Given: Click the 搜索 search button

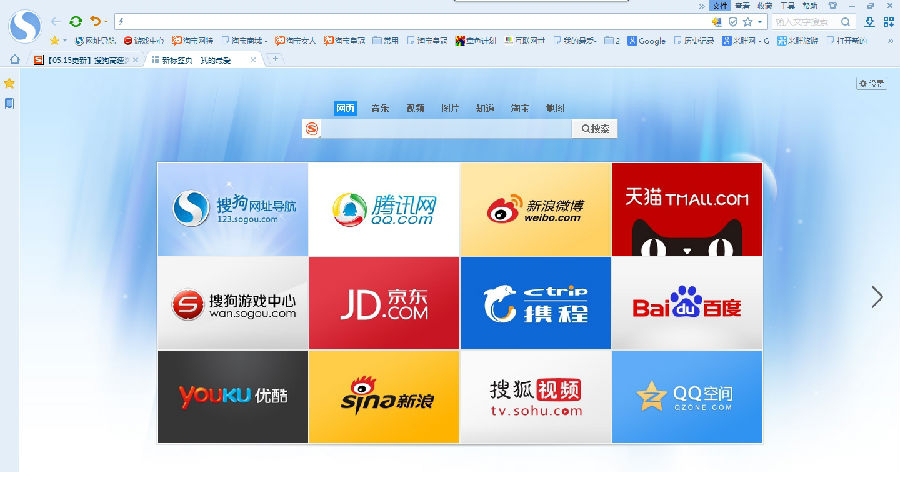Looking at the screenshot, I should pos(594,129).
